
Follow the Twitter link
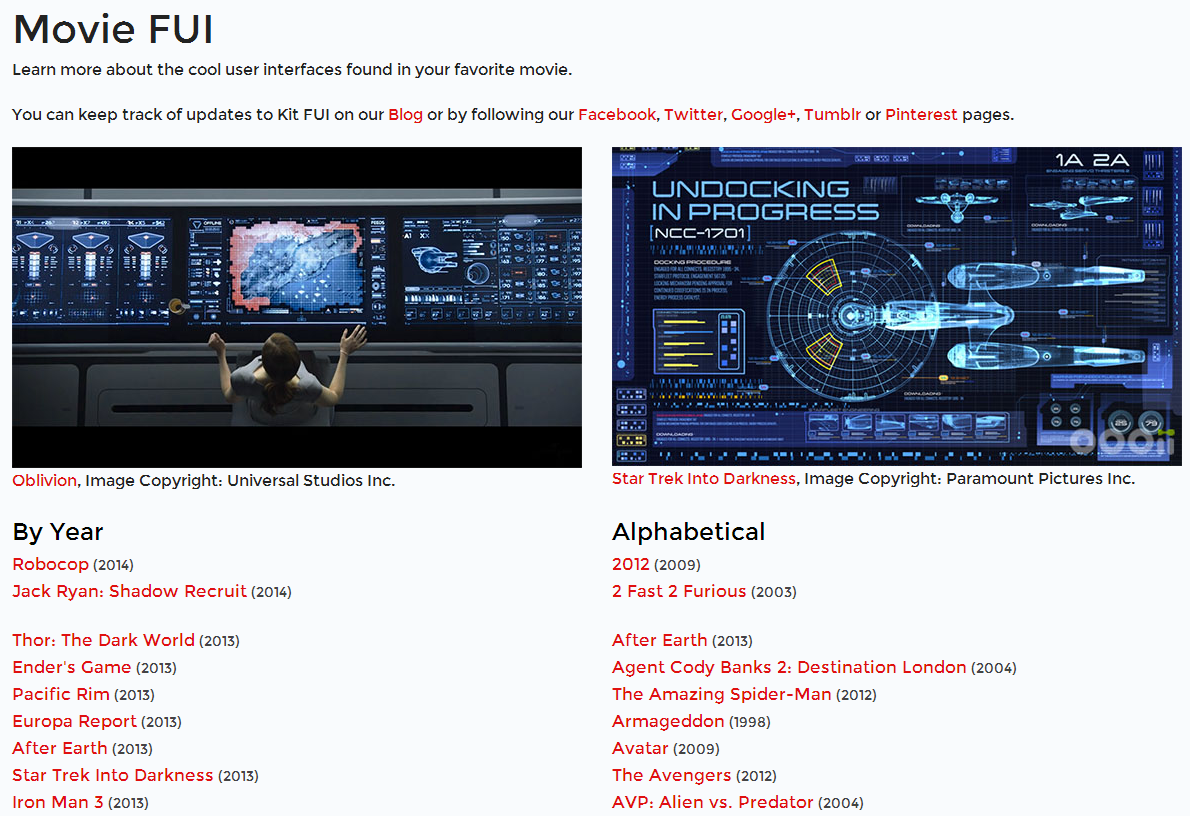click(x=694, y=114)
